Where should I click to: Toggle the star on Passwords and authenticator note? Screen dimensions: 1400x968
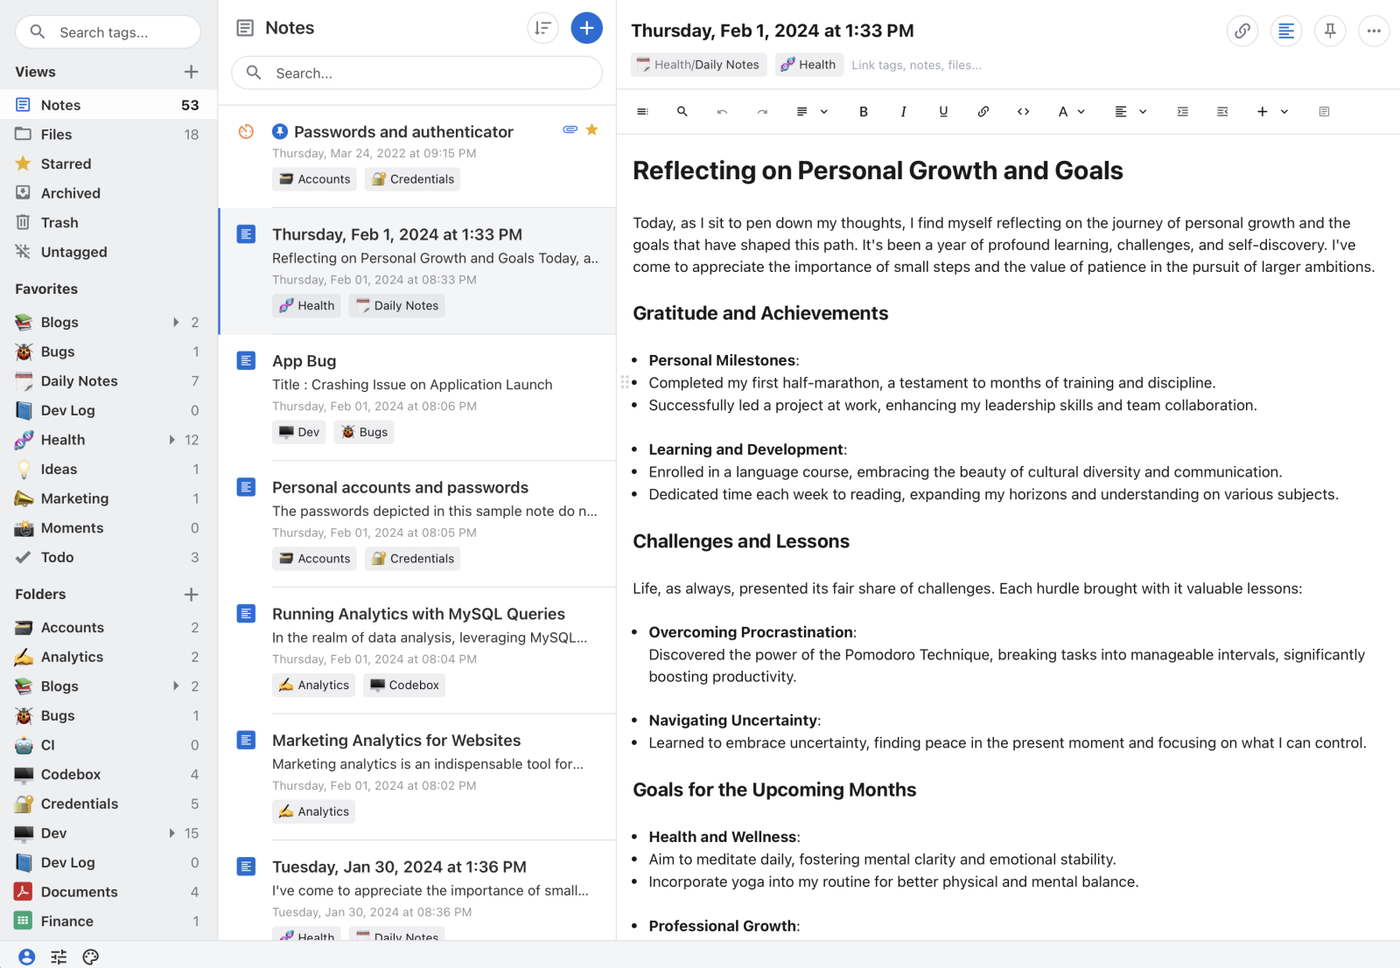coord(592,130)
